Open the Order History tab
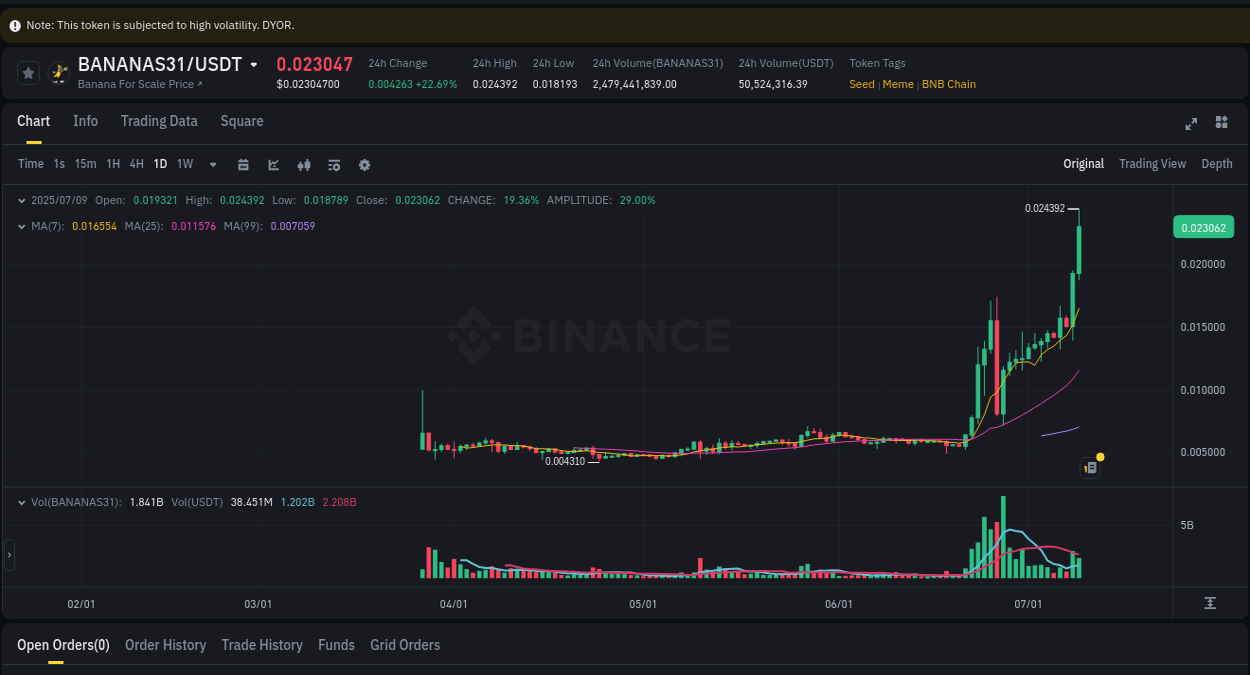The width and height of the screenshot is (1250, 675). (165, 645)
